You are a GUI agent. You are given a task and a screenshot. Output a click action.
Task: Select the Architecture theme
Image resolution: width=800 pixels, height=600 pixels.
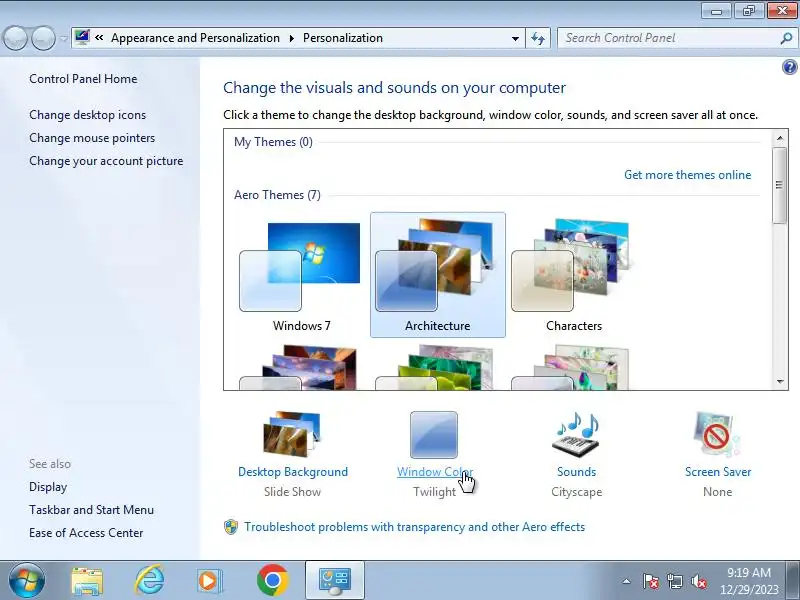[438, 276]
